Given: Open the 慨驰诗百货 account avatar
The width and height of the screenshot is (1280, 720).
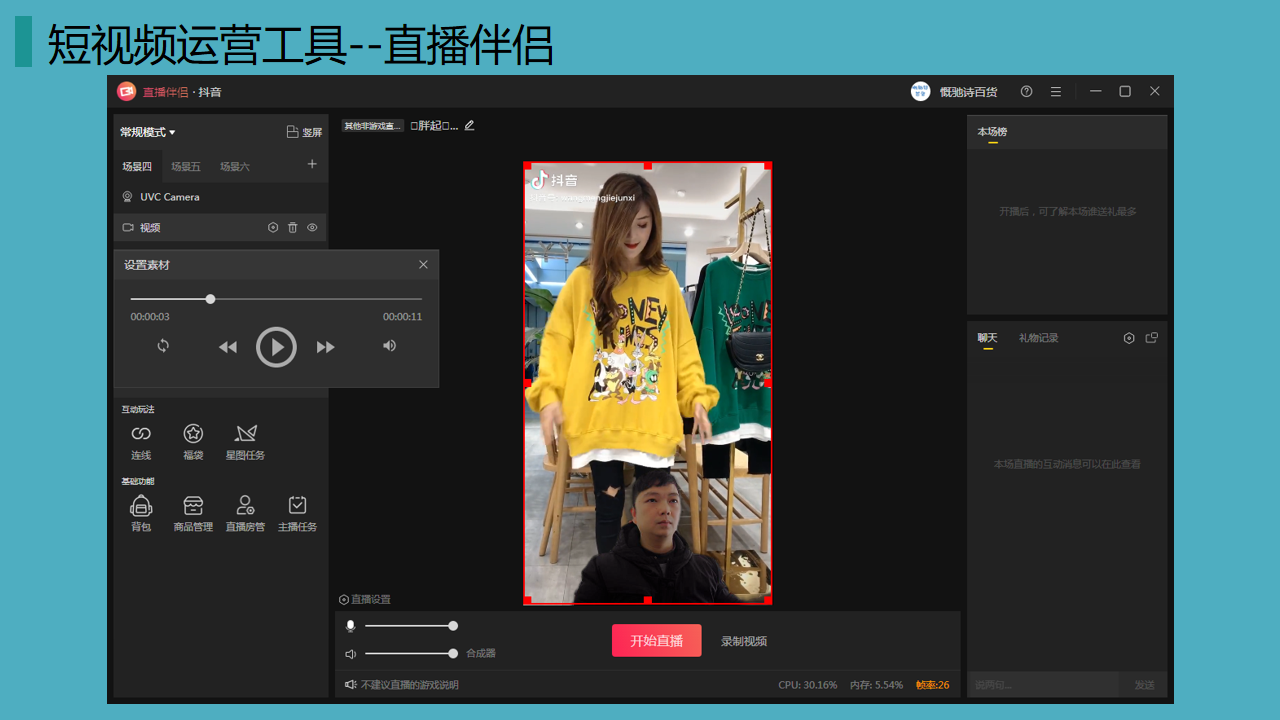Looking at the screenshot, I should tap(920, 91).
